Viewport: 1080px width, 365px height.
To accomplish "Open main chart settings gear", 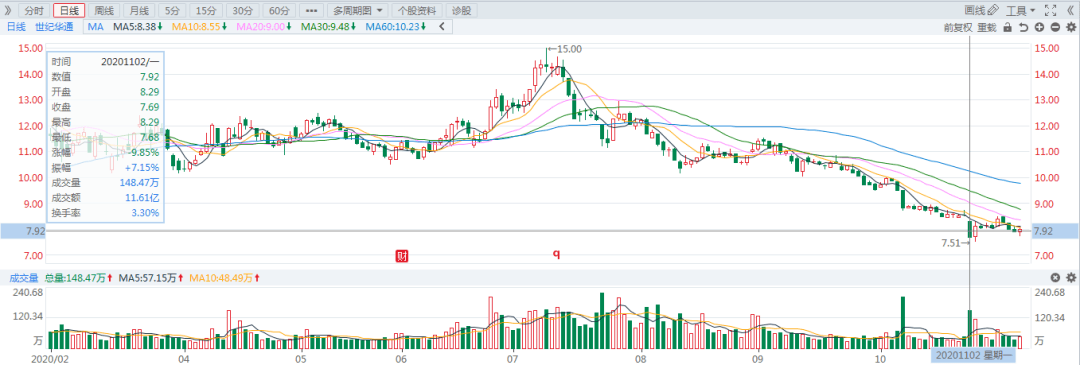I will pos(1070,28).
